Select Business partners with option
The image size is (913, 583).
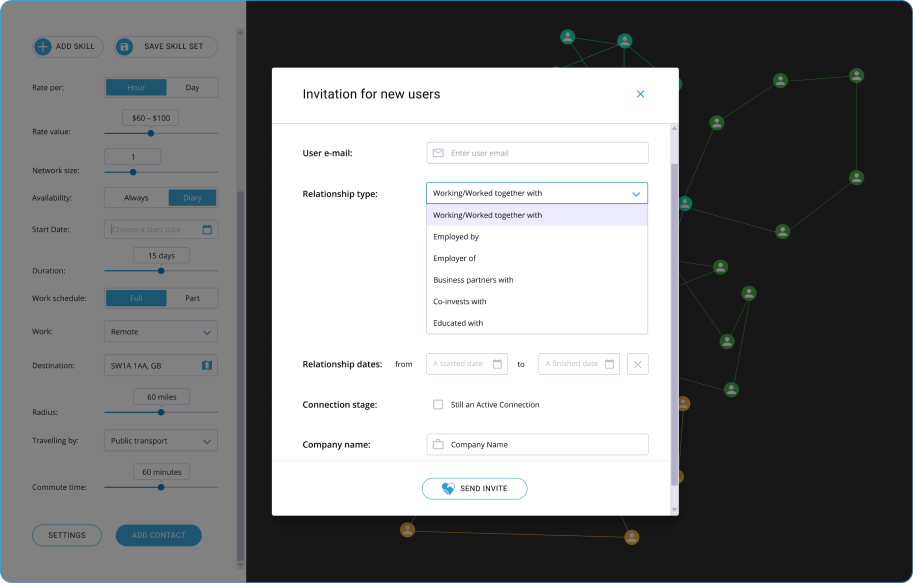pos(473,280)
